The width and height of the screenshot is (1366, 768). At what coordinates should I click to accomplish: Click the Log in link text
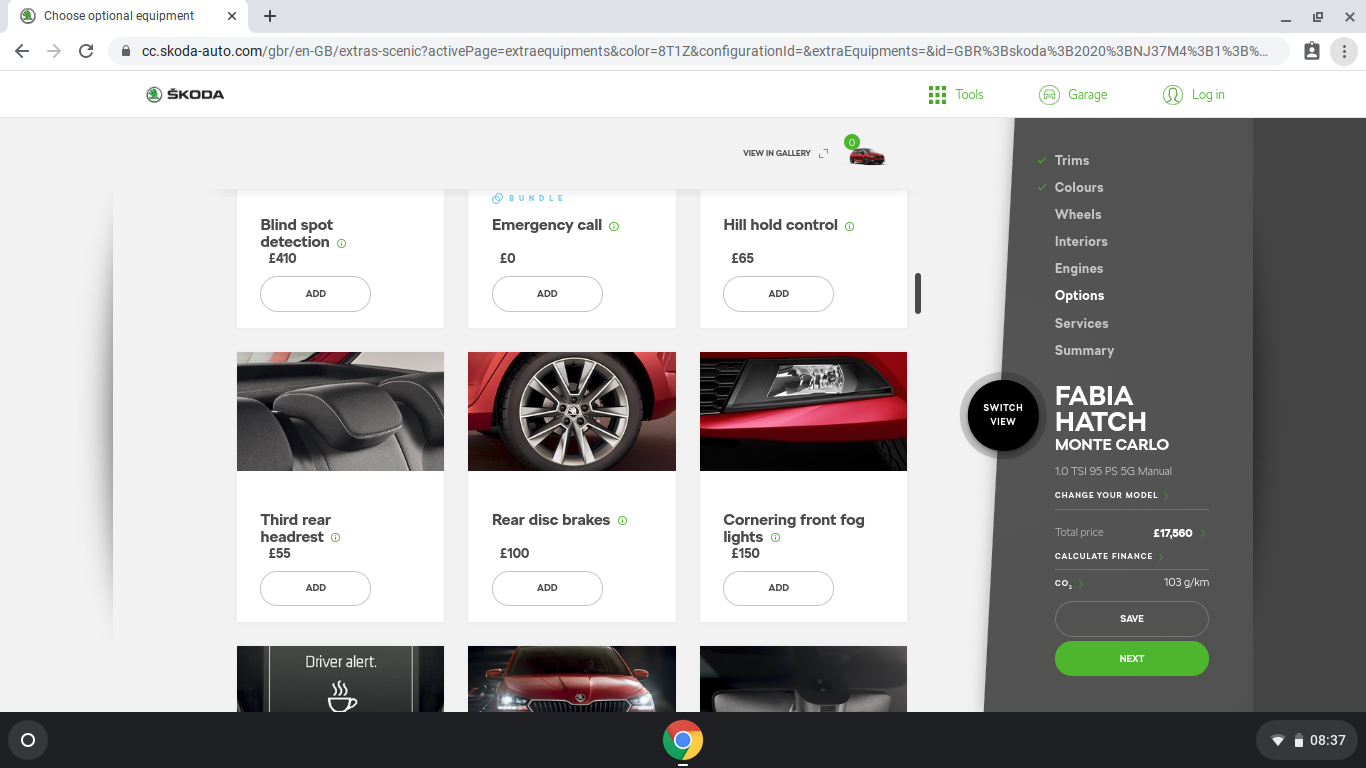click(1208, 94)
